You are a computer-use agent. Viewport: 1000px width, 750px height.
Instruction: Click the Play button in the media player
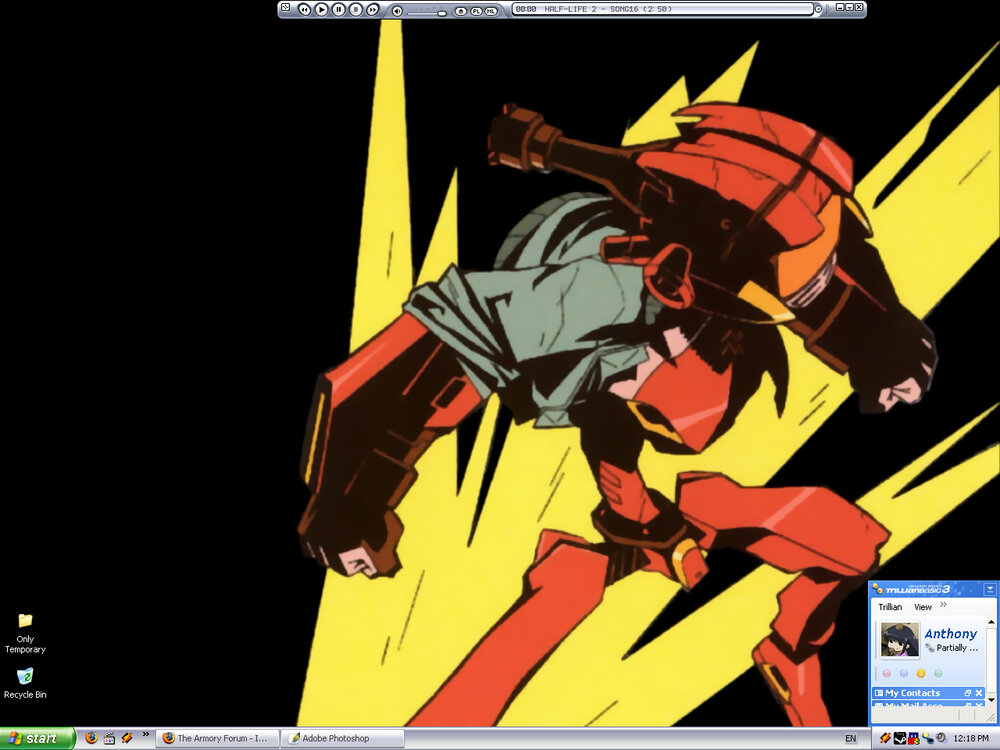click(321, 9)
